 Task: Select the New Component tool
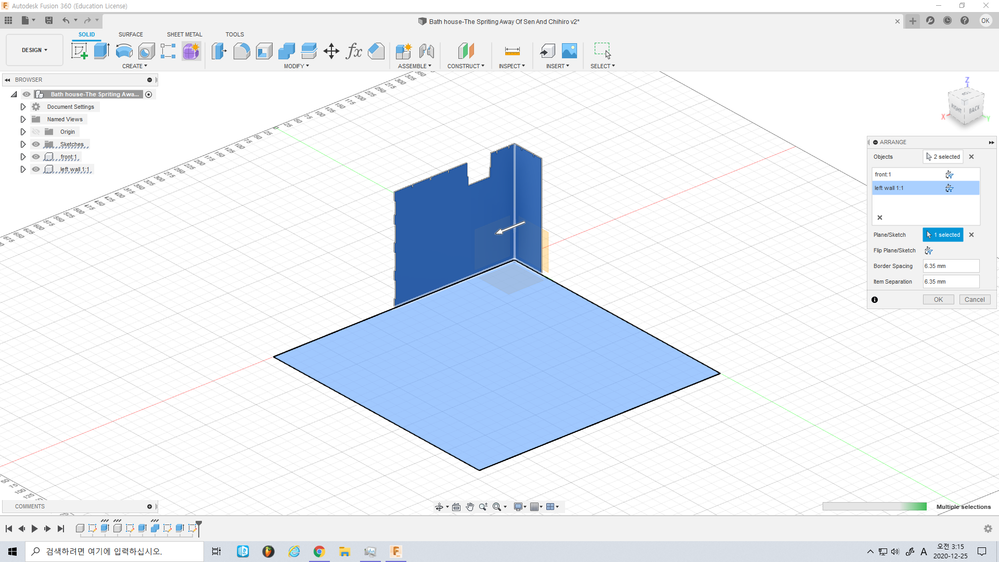point(403,51)
